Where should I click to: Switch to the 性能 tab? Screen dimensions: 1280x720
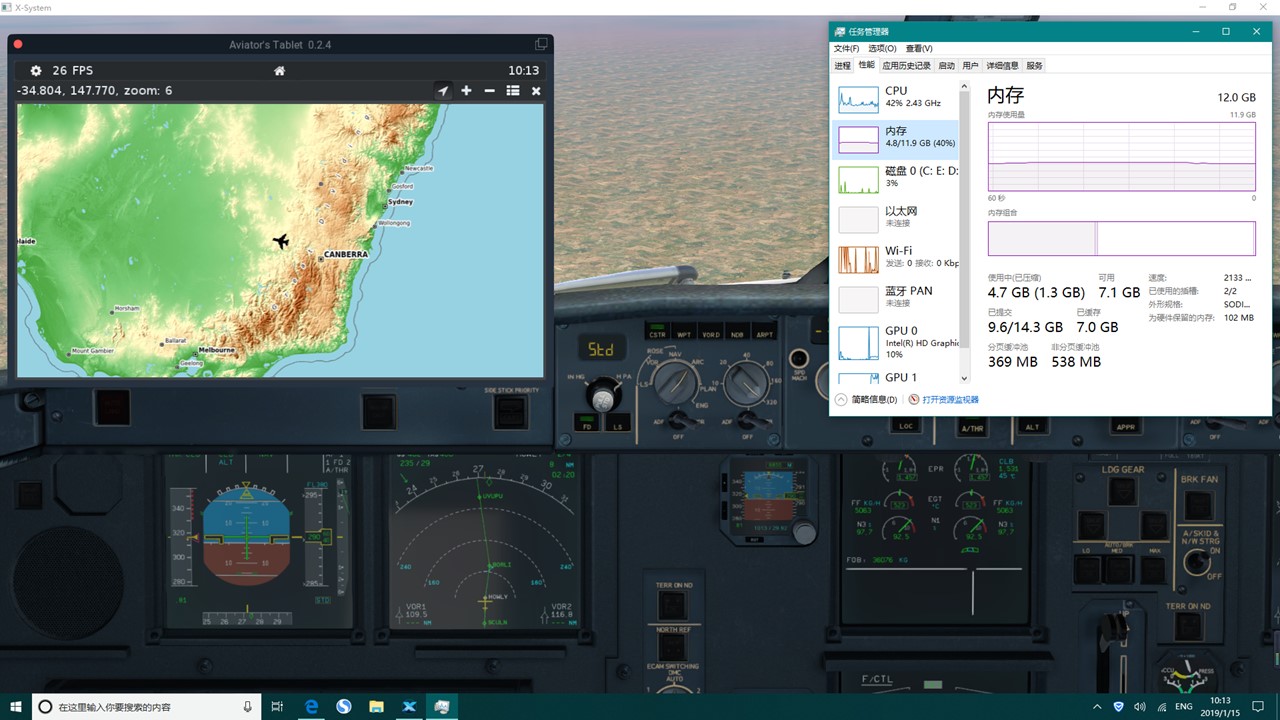(866, 65)
